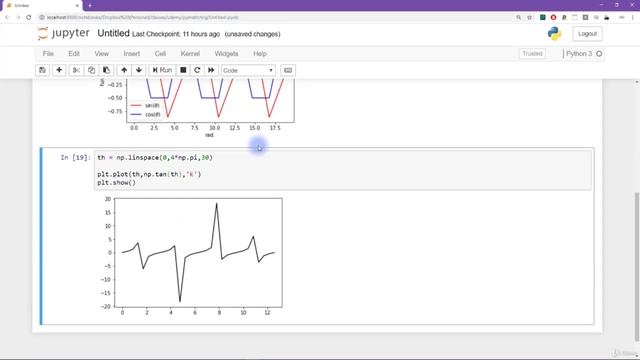Click the In [19] cell prompt
The height and width of the screenshot is (360, 640).
pyautogui.click(x=76, y=158)
